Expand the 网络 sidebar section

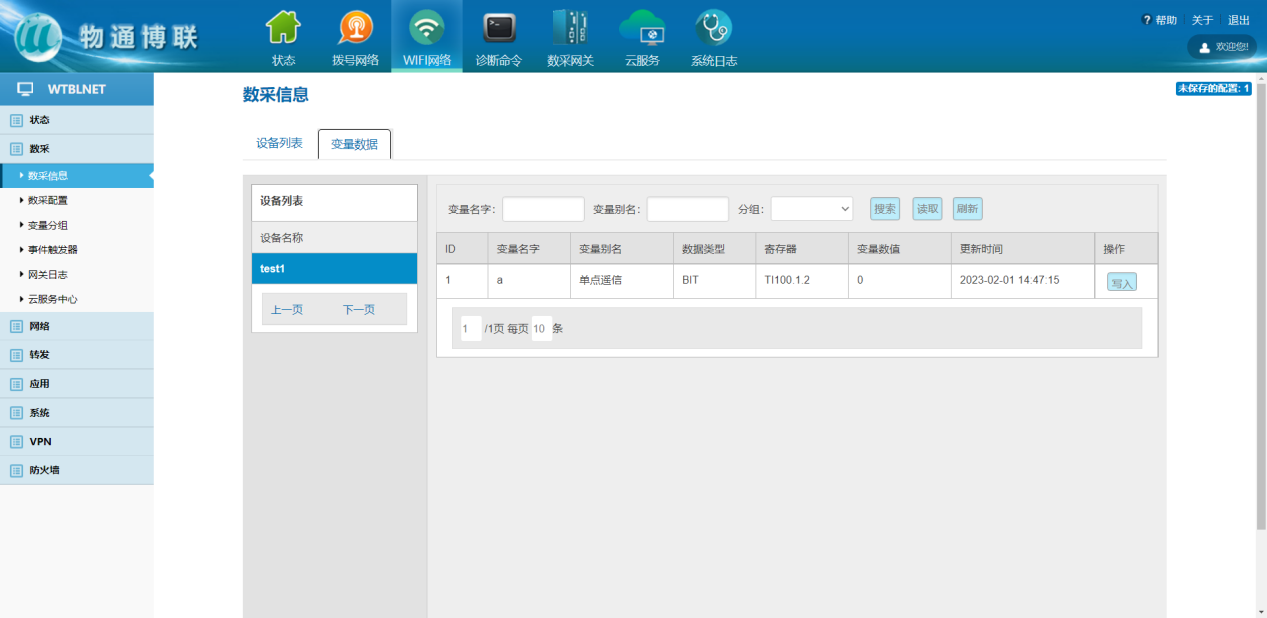40,326
